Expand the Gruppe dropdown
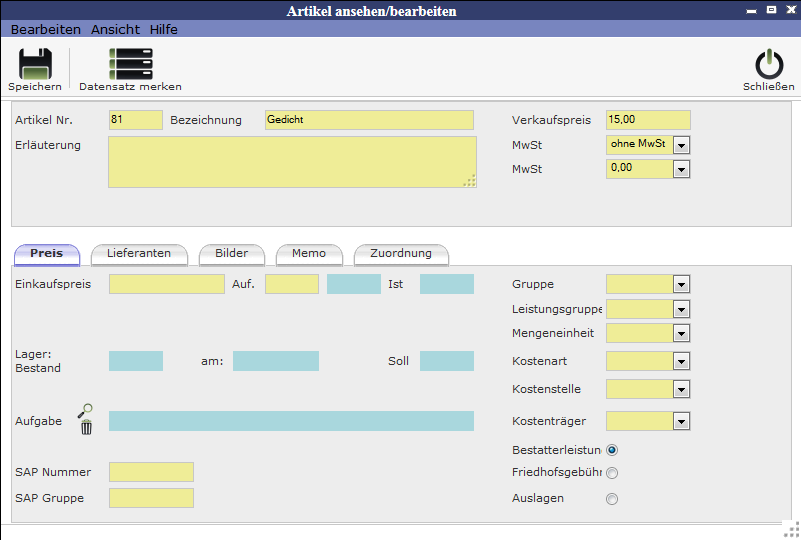 click(x=682, y=285)
